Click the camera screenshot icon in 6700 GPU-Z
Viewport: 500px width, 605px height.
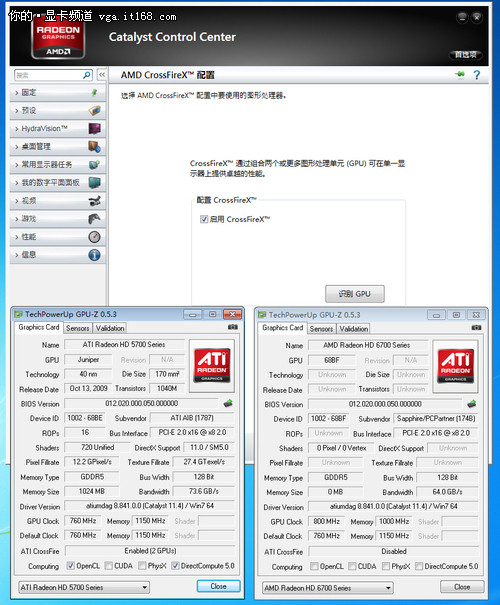(x=476, y=328)
